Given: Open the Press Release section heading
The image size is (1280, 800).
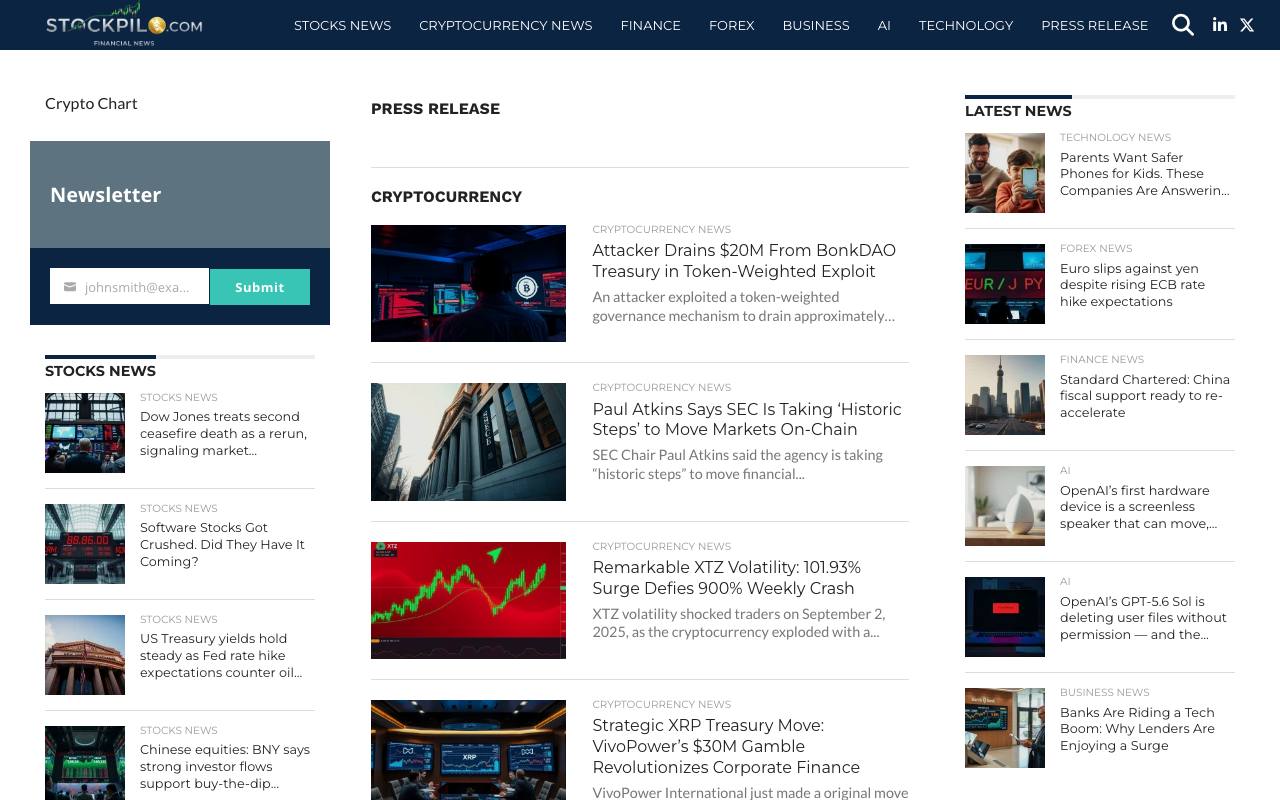Looking at the screenshot, I should [435, 109].
